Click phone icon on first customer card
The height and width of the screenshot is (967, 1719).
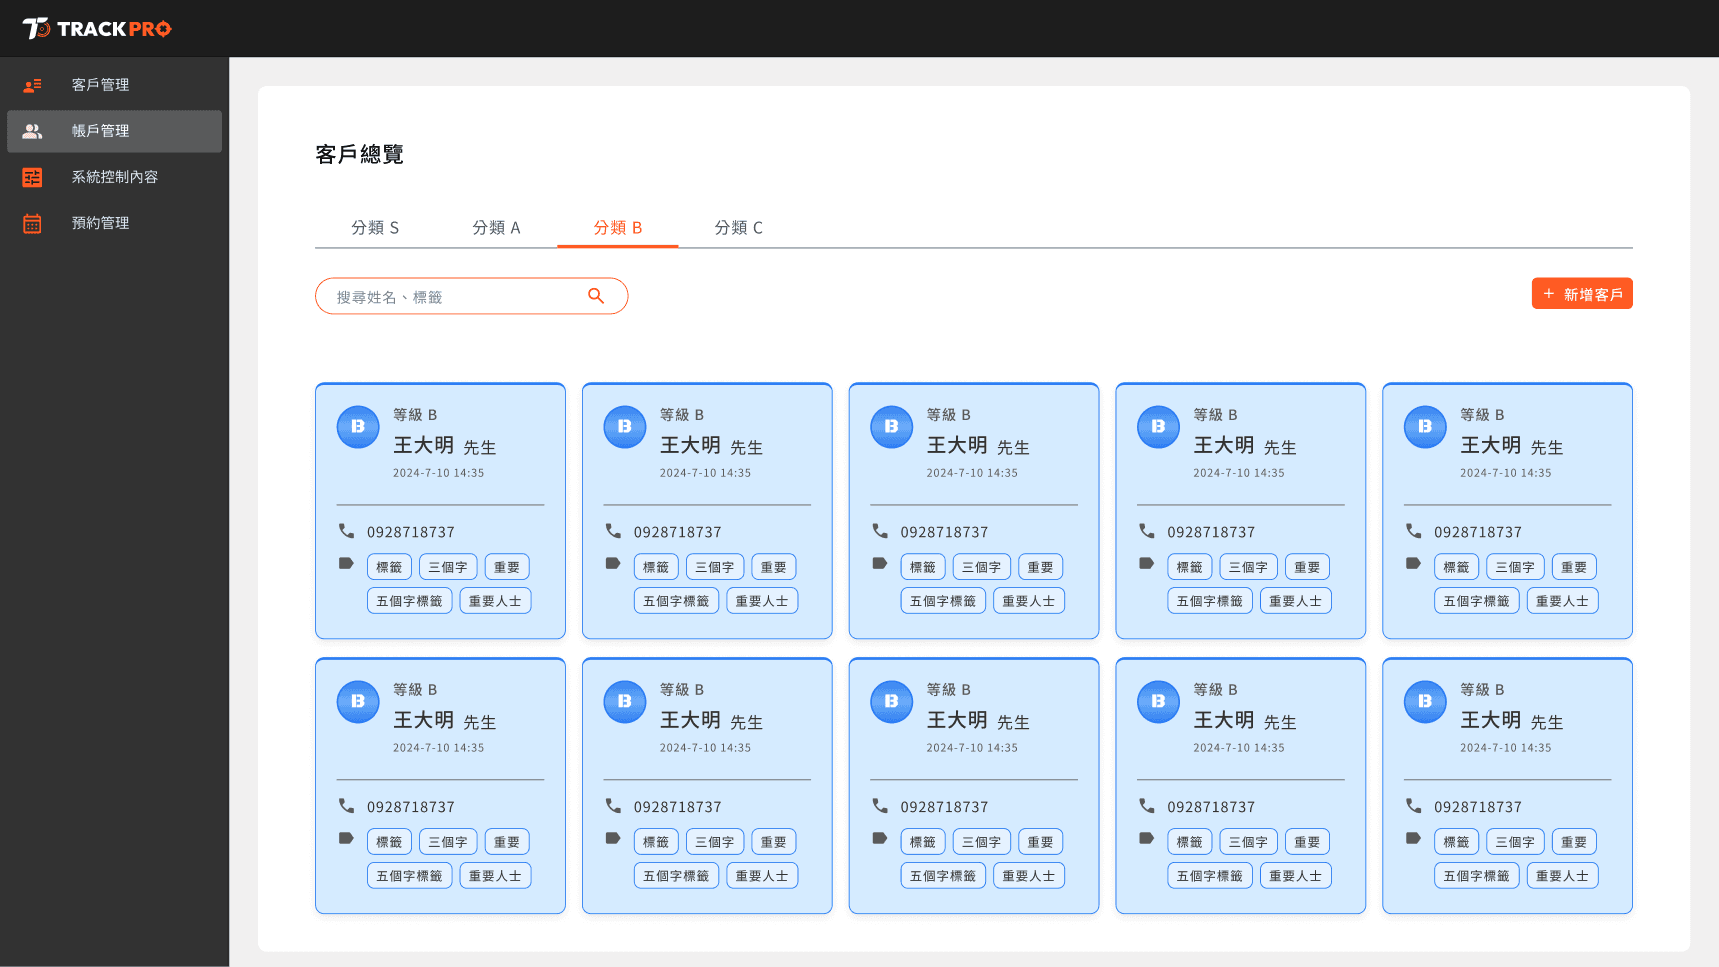(x=346, y=531)
